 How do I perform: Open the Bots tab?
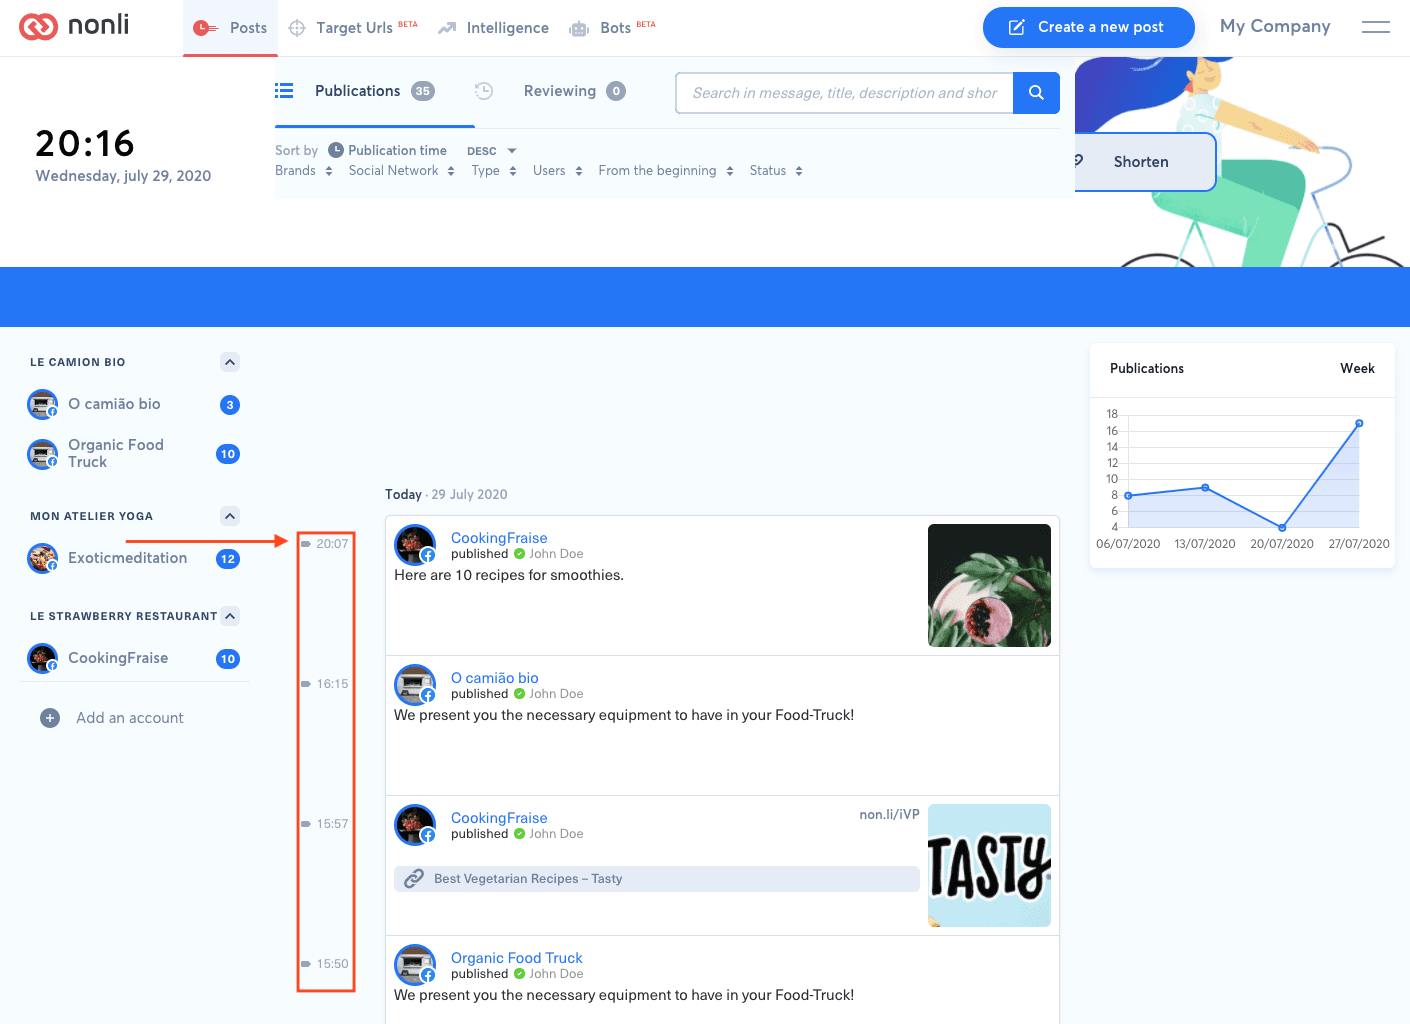pos(612,28)
